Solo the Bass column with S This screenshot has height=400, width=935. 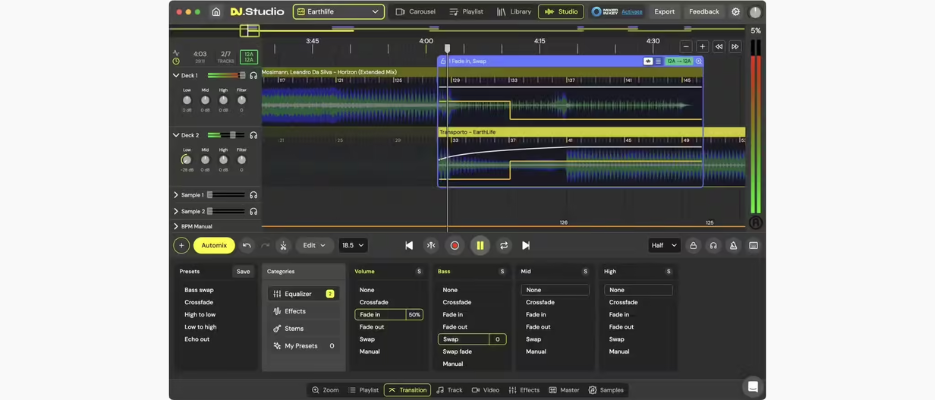pos(502,271)
